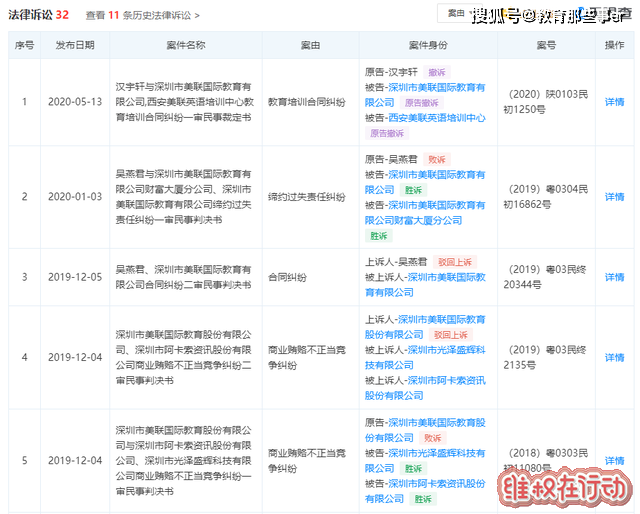640x514 pixels.
Task: Select the 案件身份 column header
Action: coord(428,45)
